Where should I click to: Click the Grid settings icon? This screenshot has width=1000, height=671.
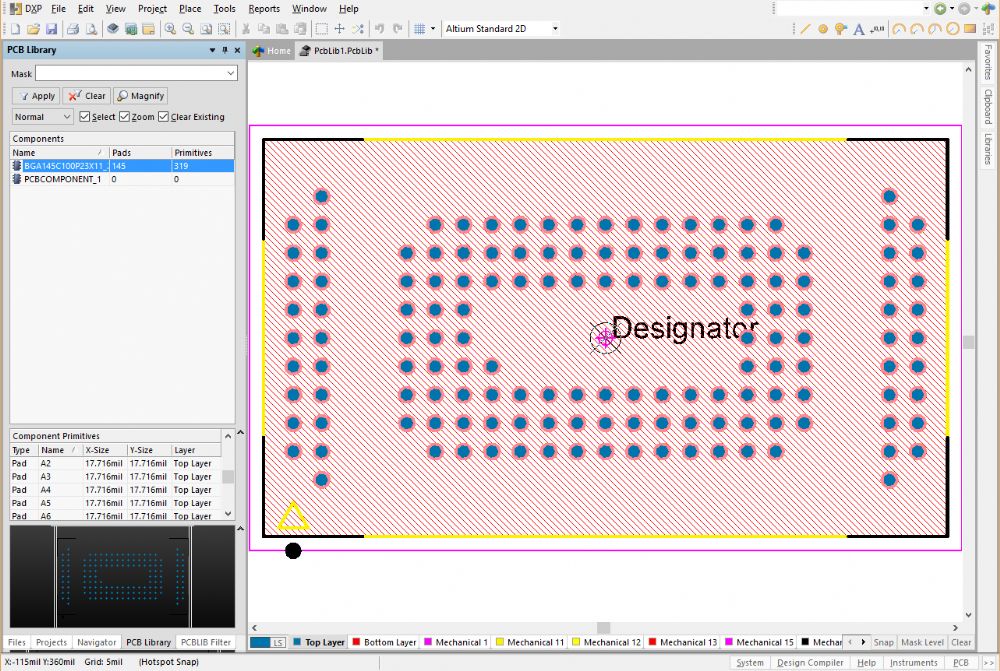click(x=419, y=29)
